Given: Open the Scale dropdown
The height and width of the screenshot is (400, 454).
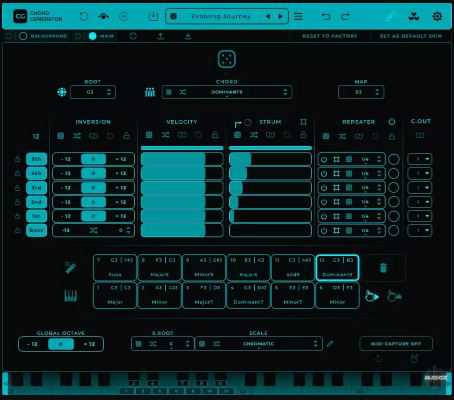Looking at the screenshot, I should (x=258, y=344).
